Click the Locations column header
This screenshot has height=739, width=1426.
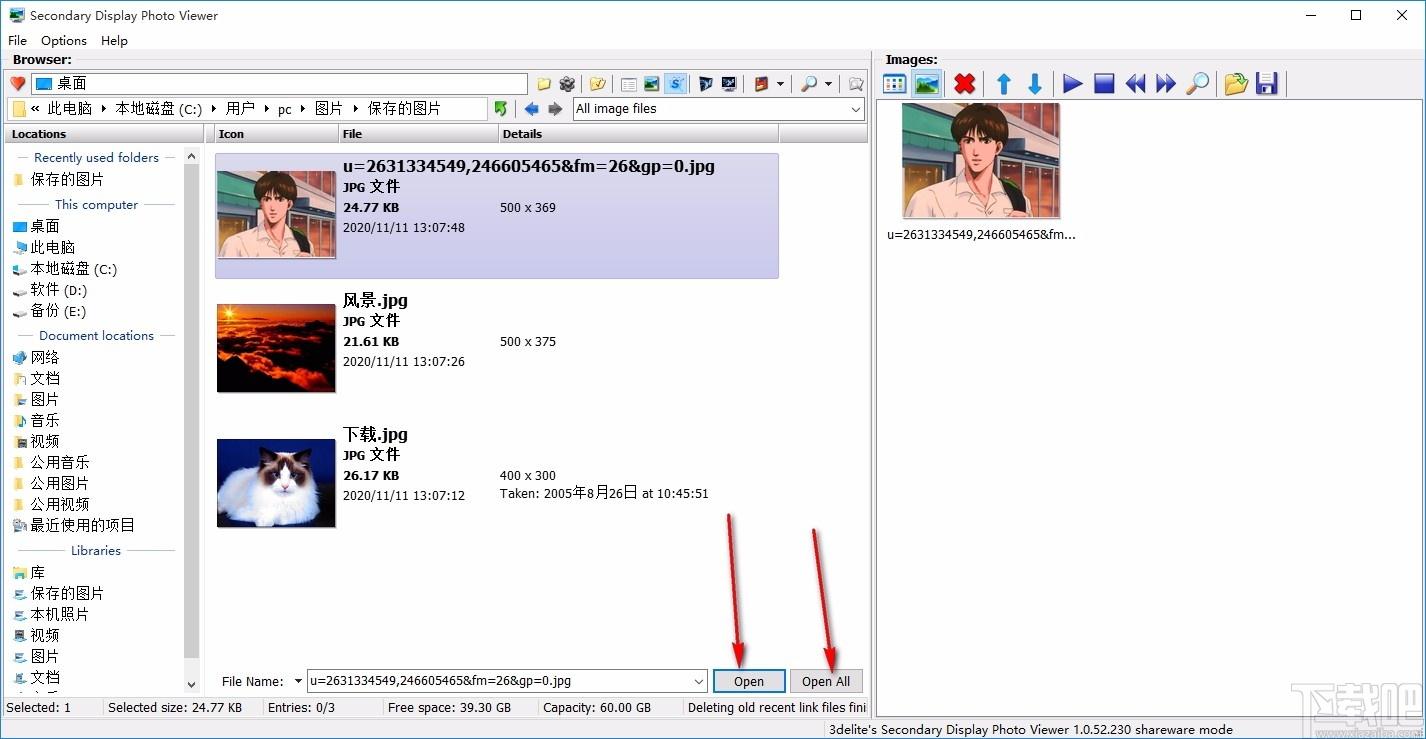point(103,134)
